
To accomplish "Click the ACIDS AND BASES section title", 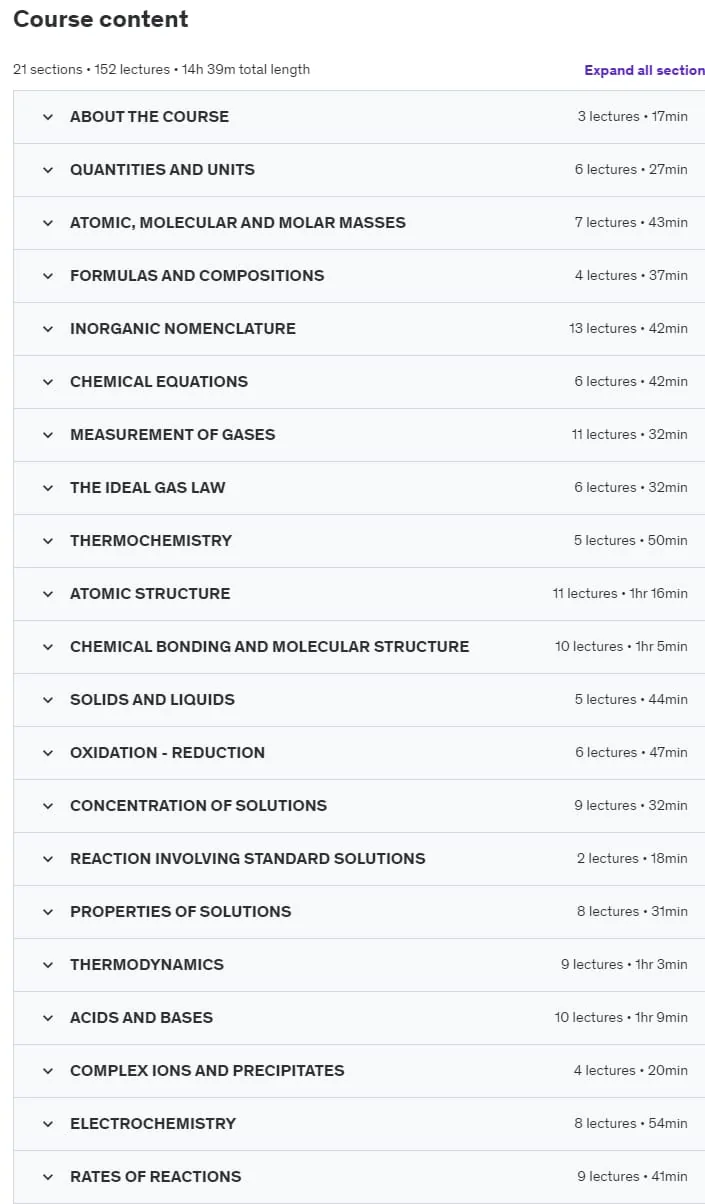I will (141, 1017).
